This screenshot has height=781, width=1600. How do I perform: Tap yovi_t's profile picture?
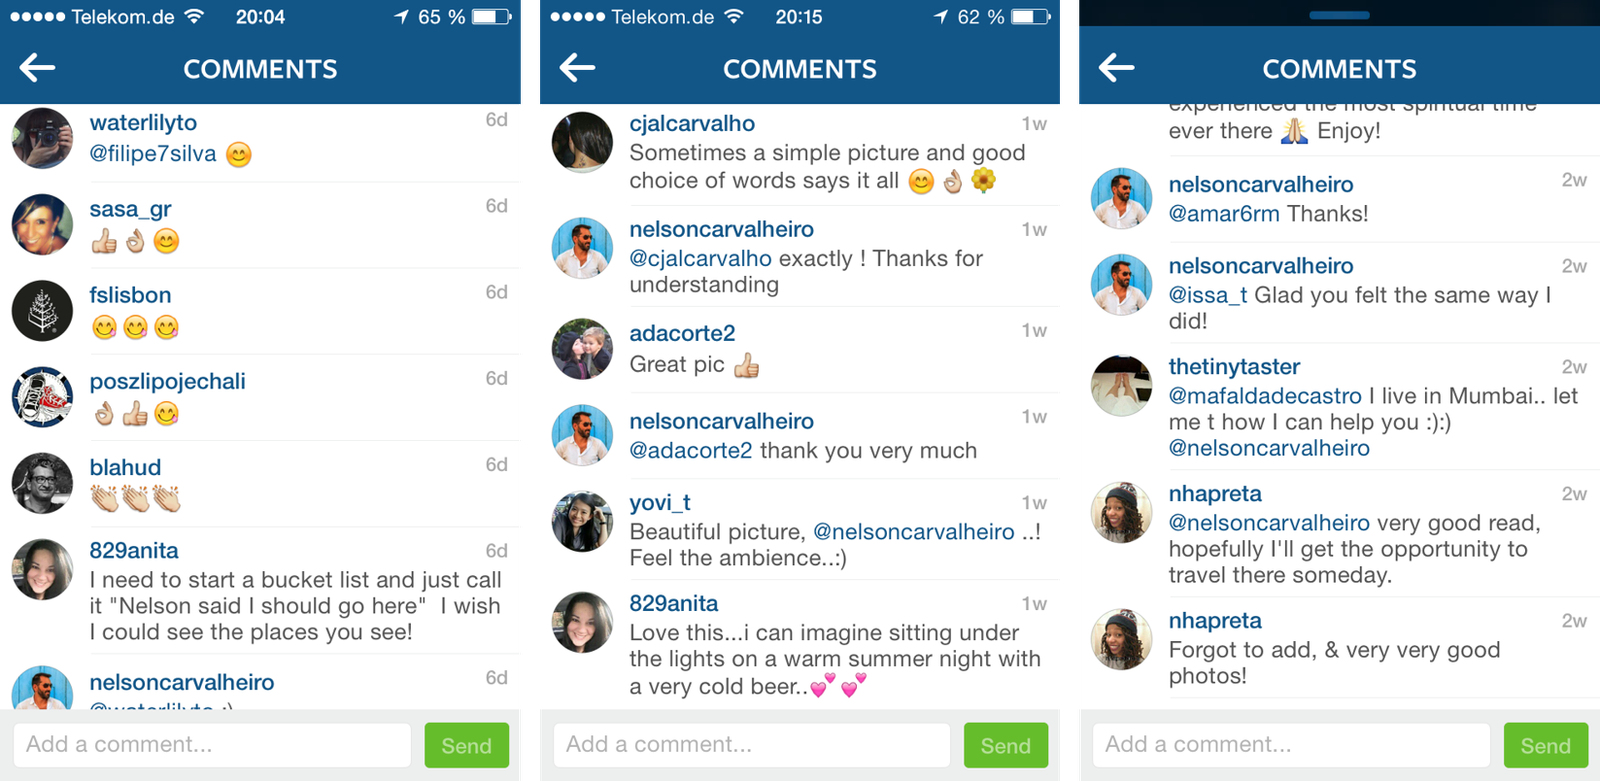click(x=582, y=521)
